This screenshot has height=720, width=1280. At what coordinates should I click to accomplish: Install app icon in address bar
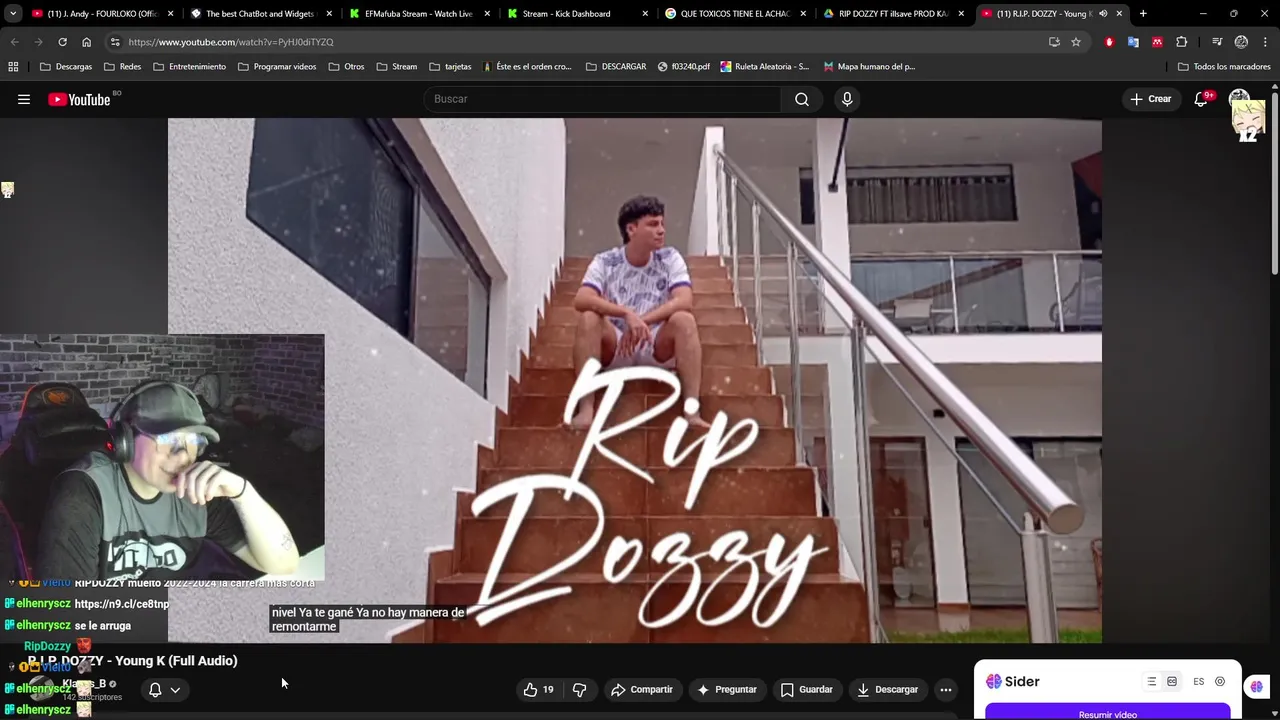(x=1054, y=42)
